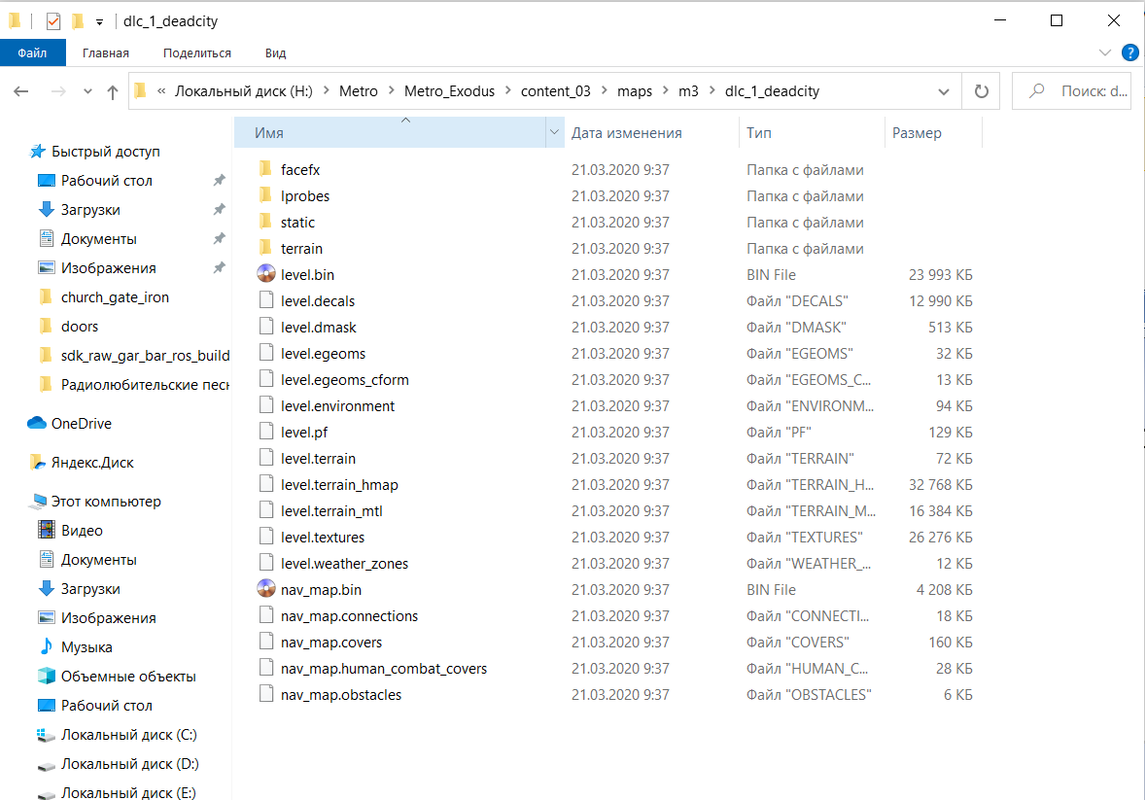Go back to previous folder
This screenshot has height=800, width=1145.
point(21,91)
